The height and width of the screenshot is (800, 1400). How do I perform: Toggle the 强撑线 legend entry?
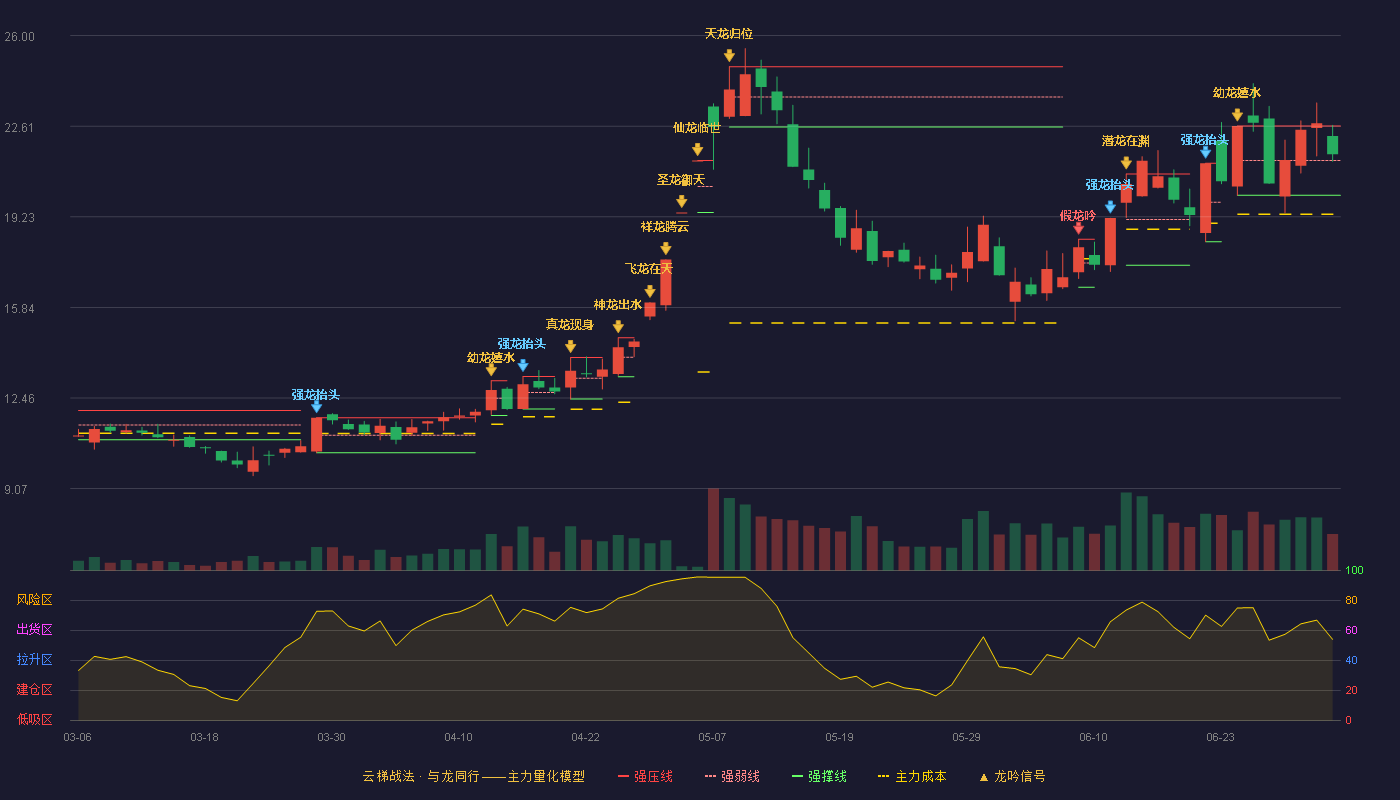pos(819,776)
